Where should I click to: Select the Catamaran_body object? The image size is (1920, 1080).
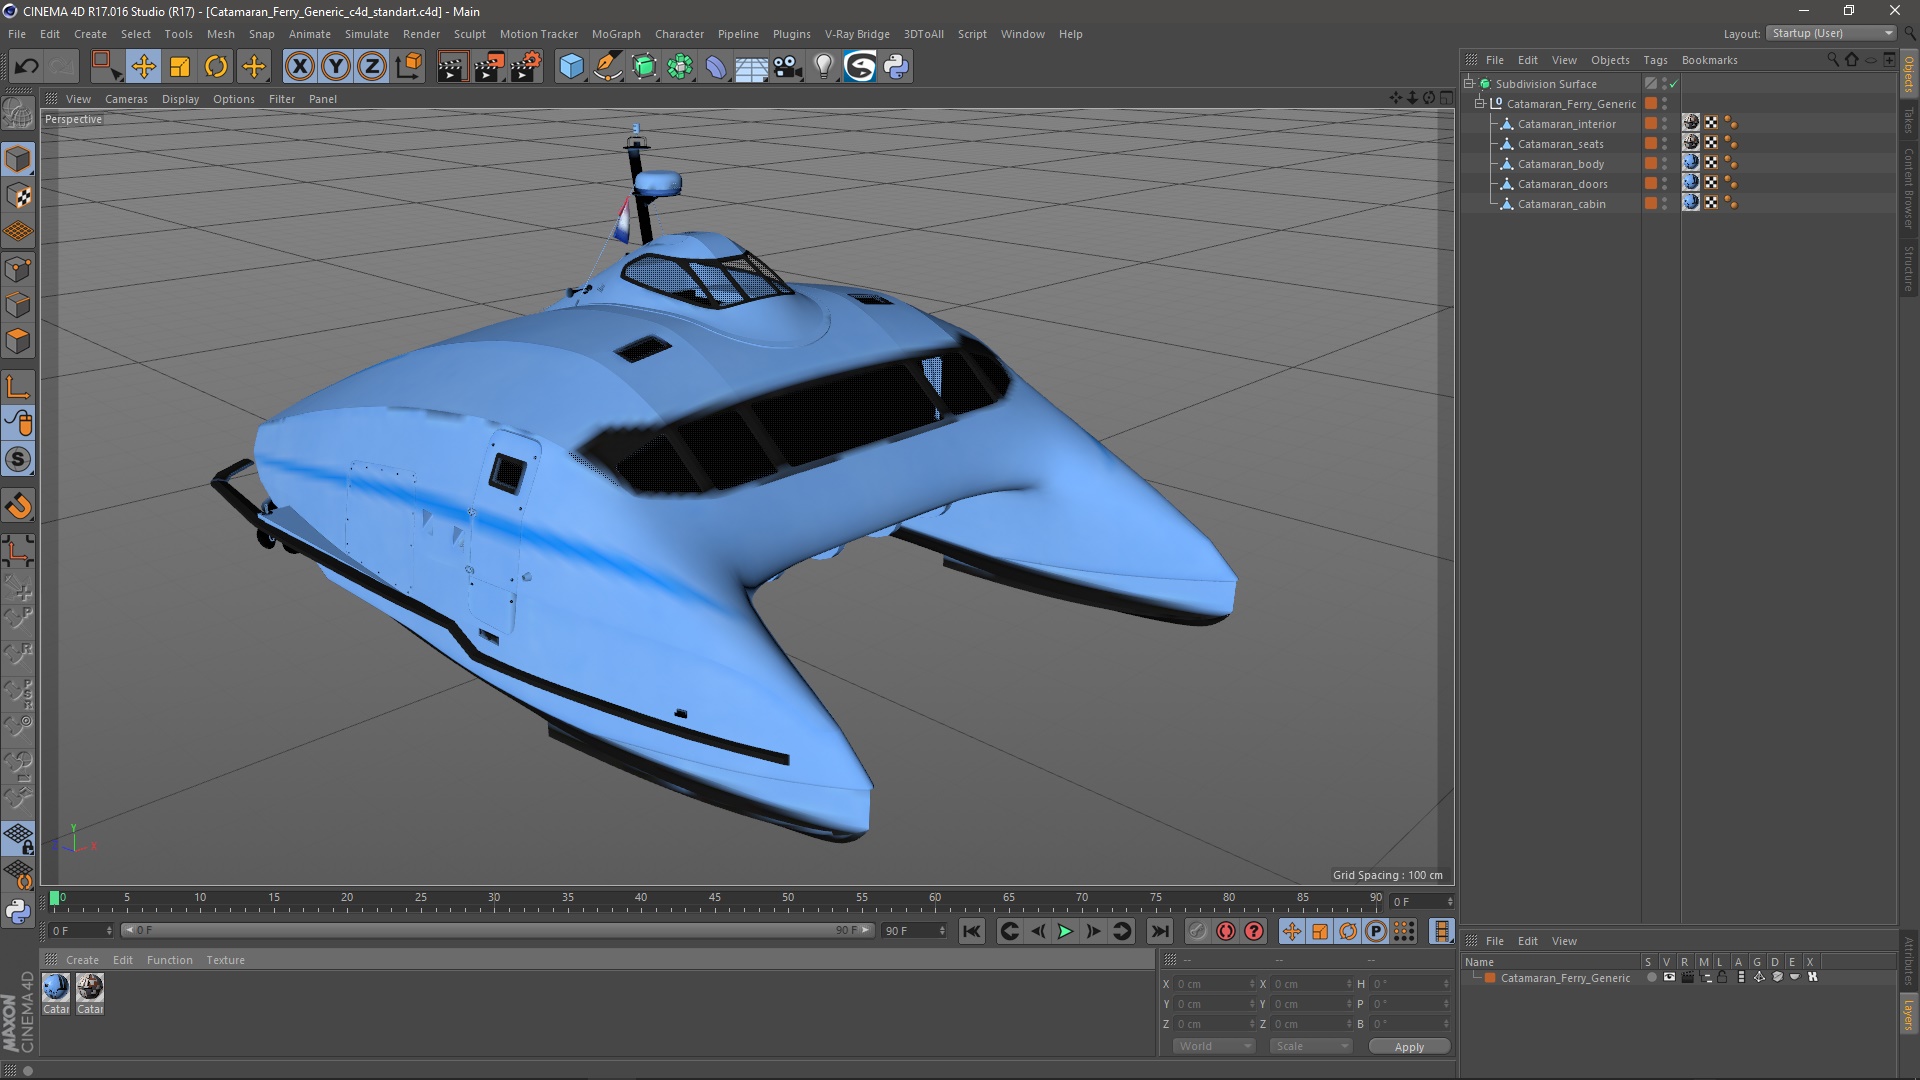coord(1560,164)
